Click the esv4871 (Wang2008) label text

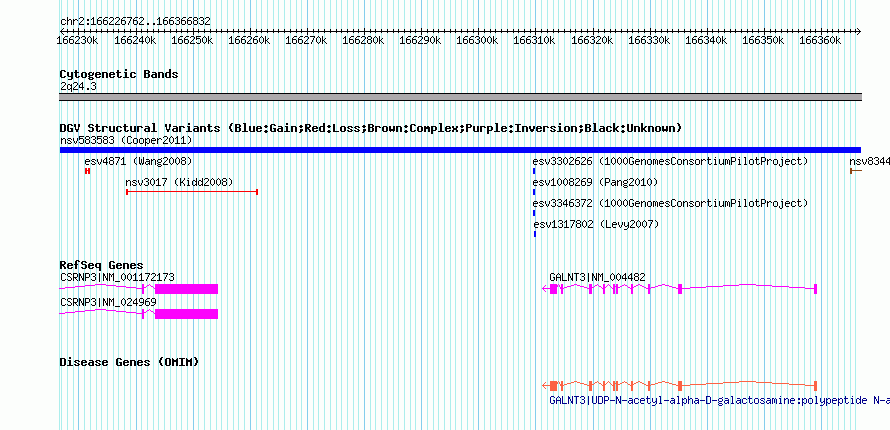[138, 162]
